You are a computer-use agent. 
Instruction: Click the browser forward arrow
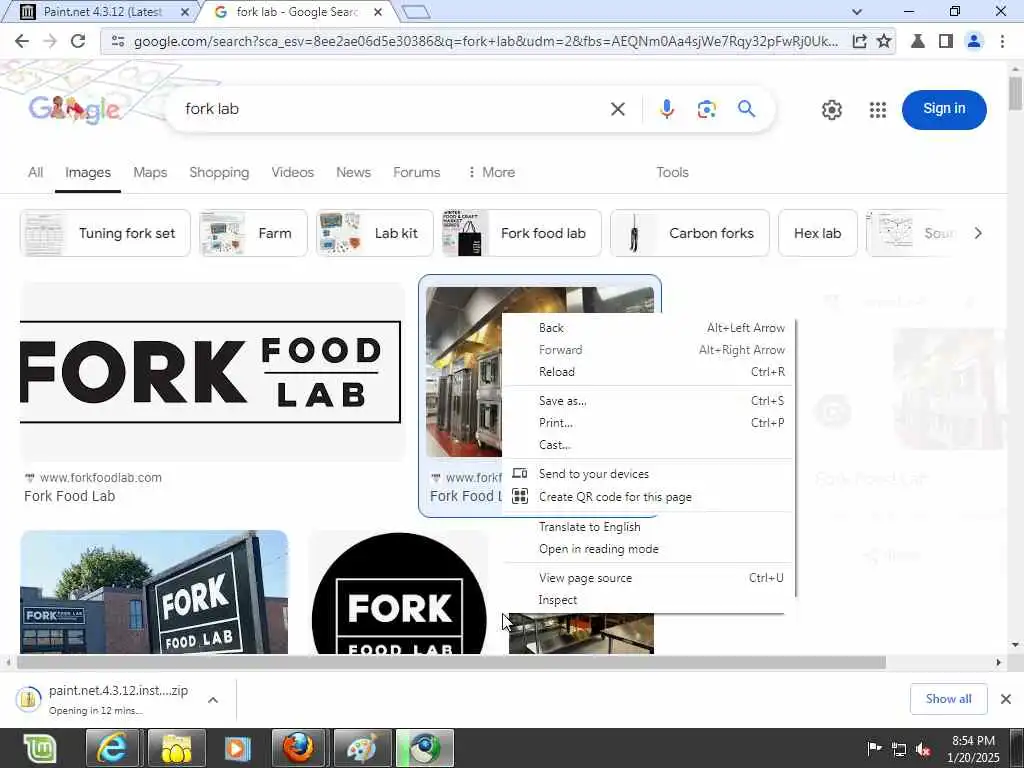pos(50,41)
